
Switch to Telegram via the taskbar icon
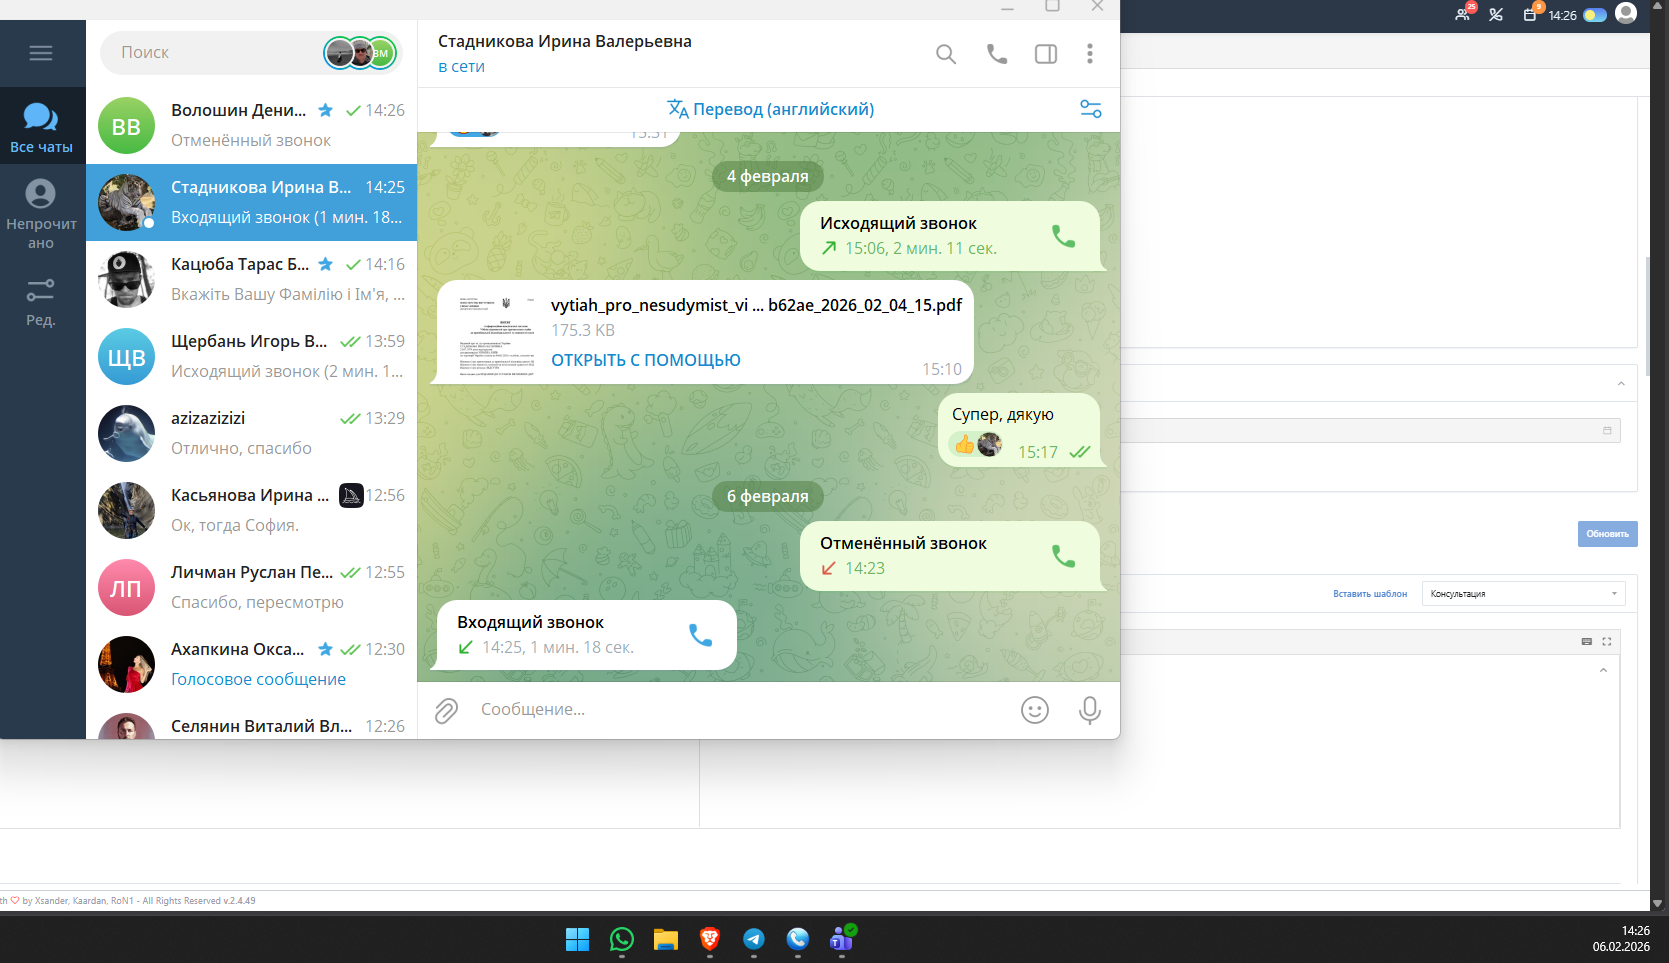click(754, 939)
